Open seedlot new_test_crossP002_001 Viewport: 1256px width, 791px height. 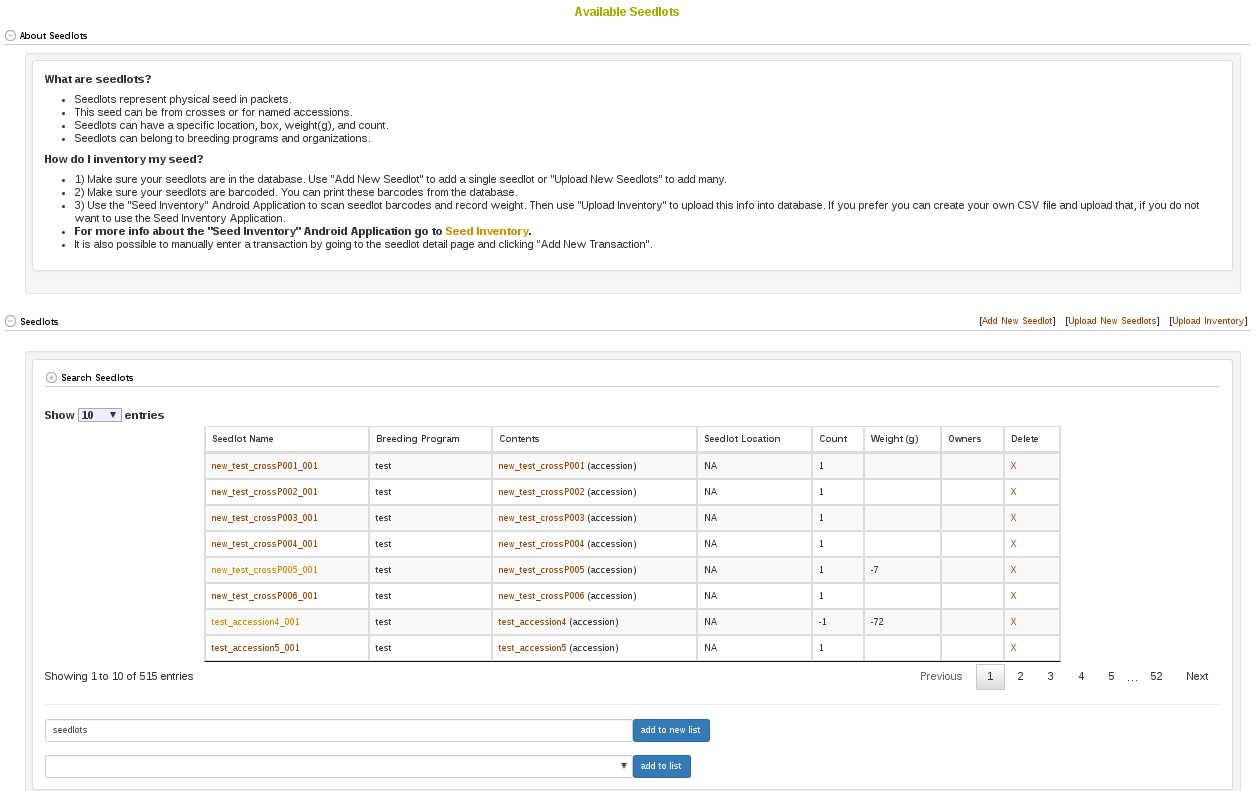[x=264, y=492]
